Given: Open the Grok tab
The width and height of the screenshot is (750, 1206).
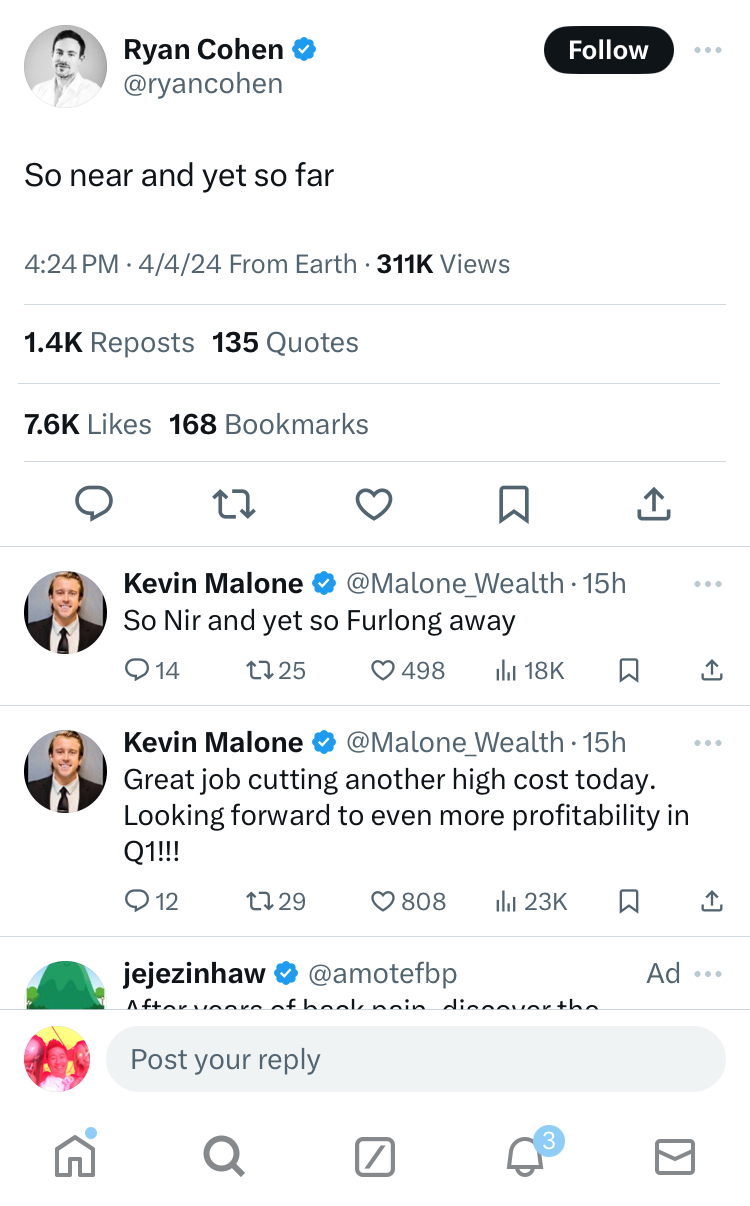Looking at the screenshot, I should (x=375, y=1158).
